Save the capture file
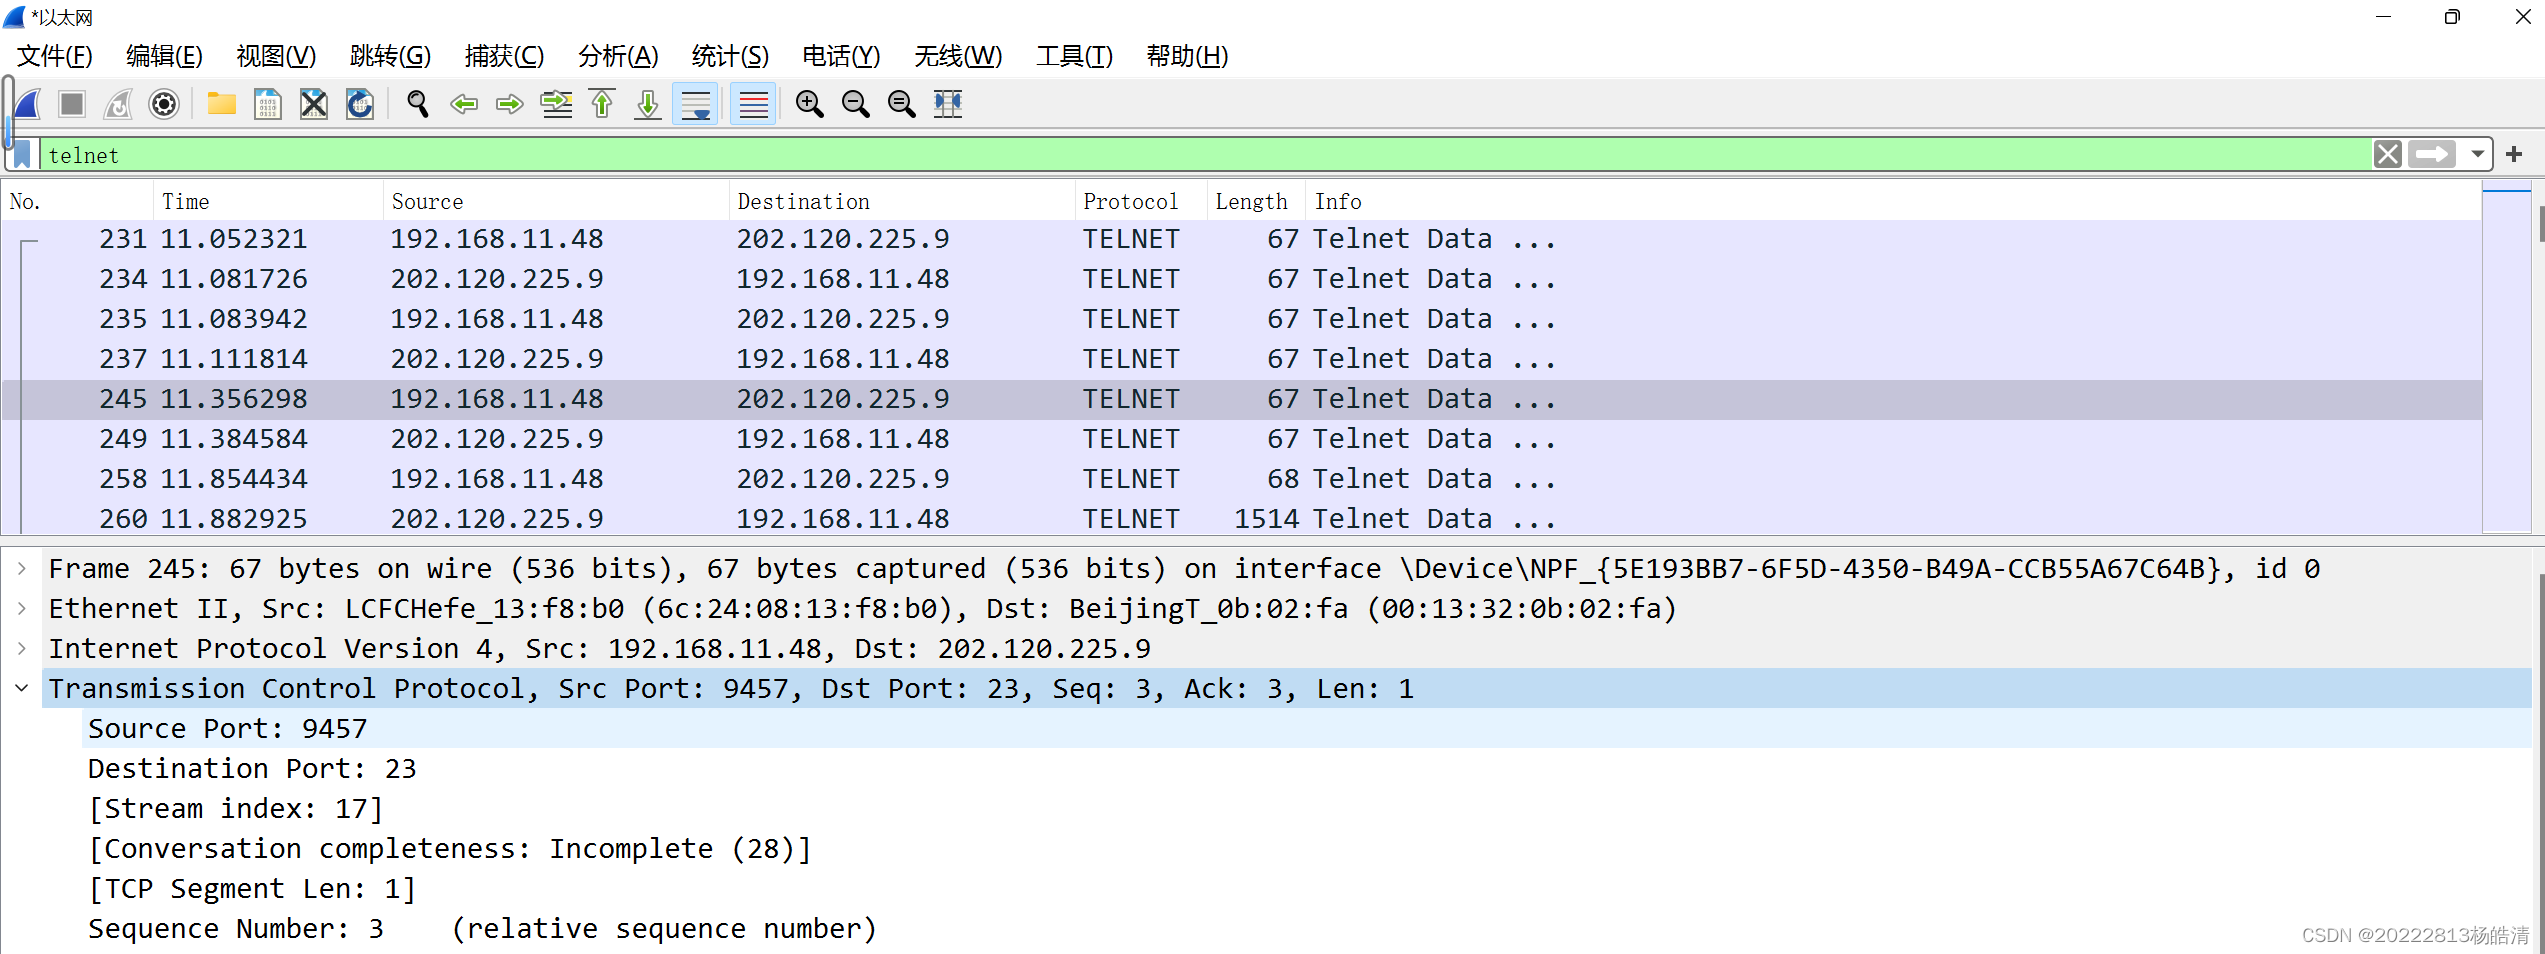This screenshot has width=2545, height=954. [x=268, y=104]
